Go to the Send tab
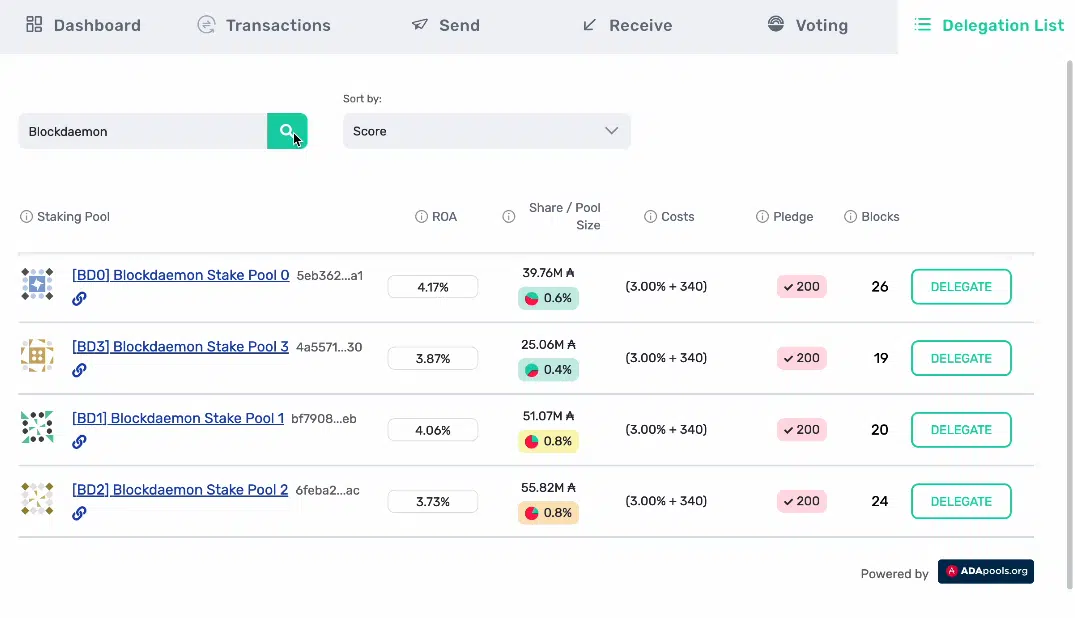The width and height of the screenshot is (1075, 618). pos(446,25)
